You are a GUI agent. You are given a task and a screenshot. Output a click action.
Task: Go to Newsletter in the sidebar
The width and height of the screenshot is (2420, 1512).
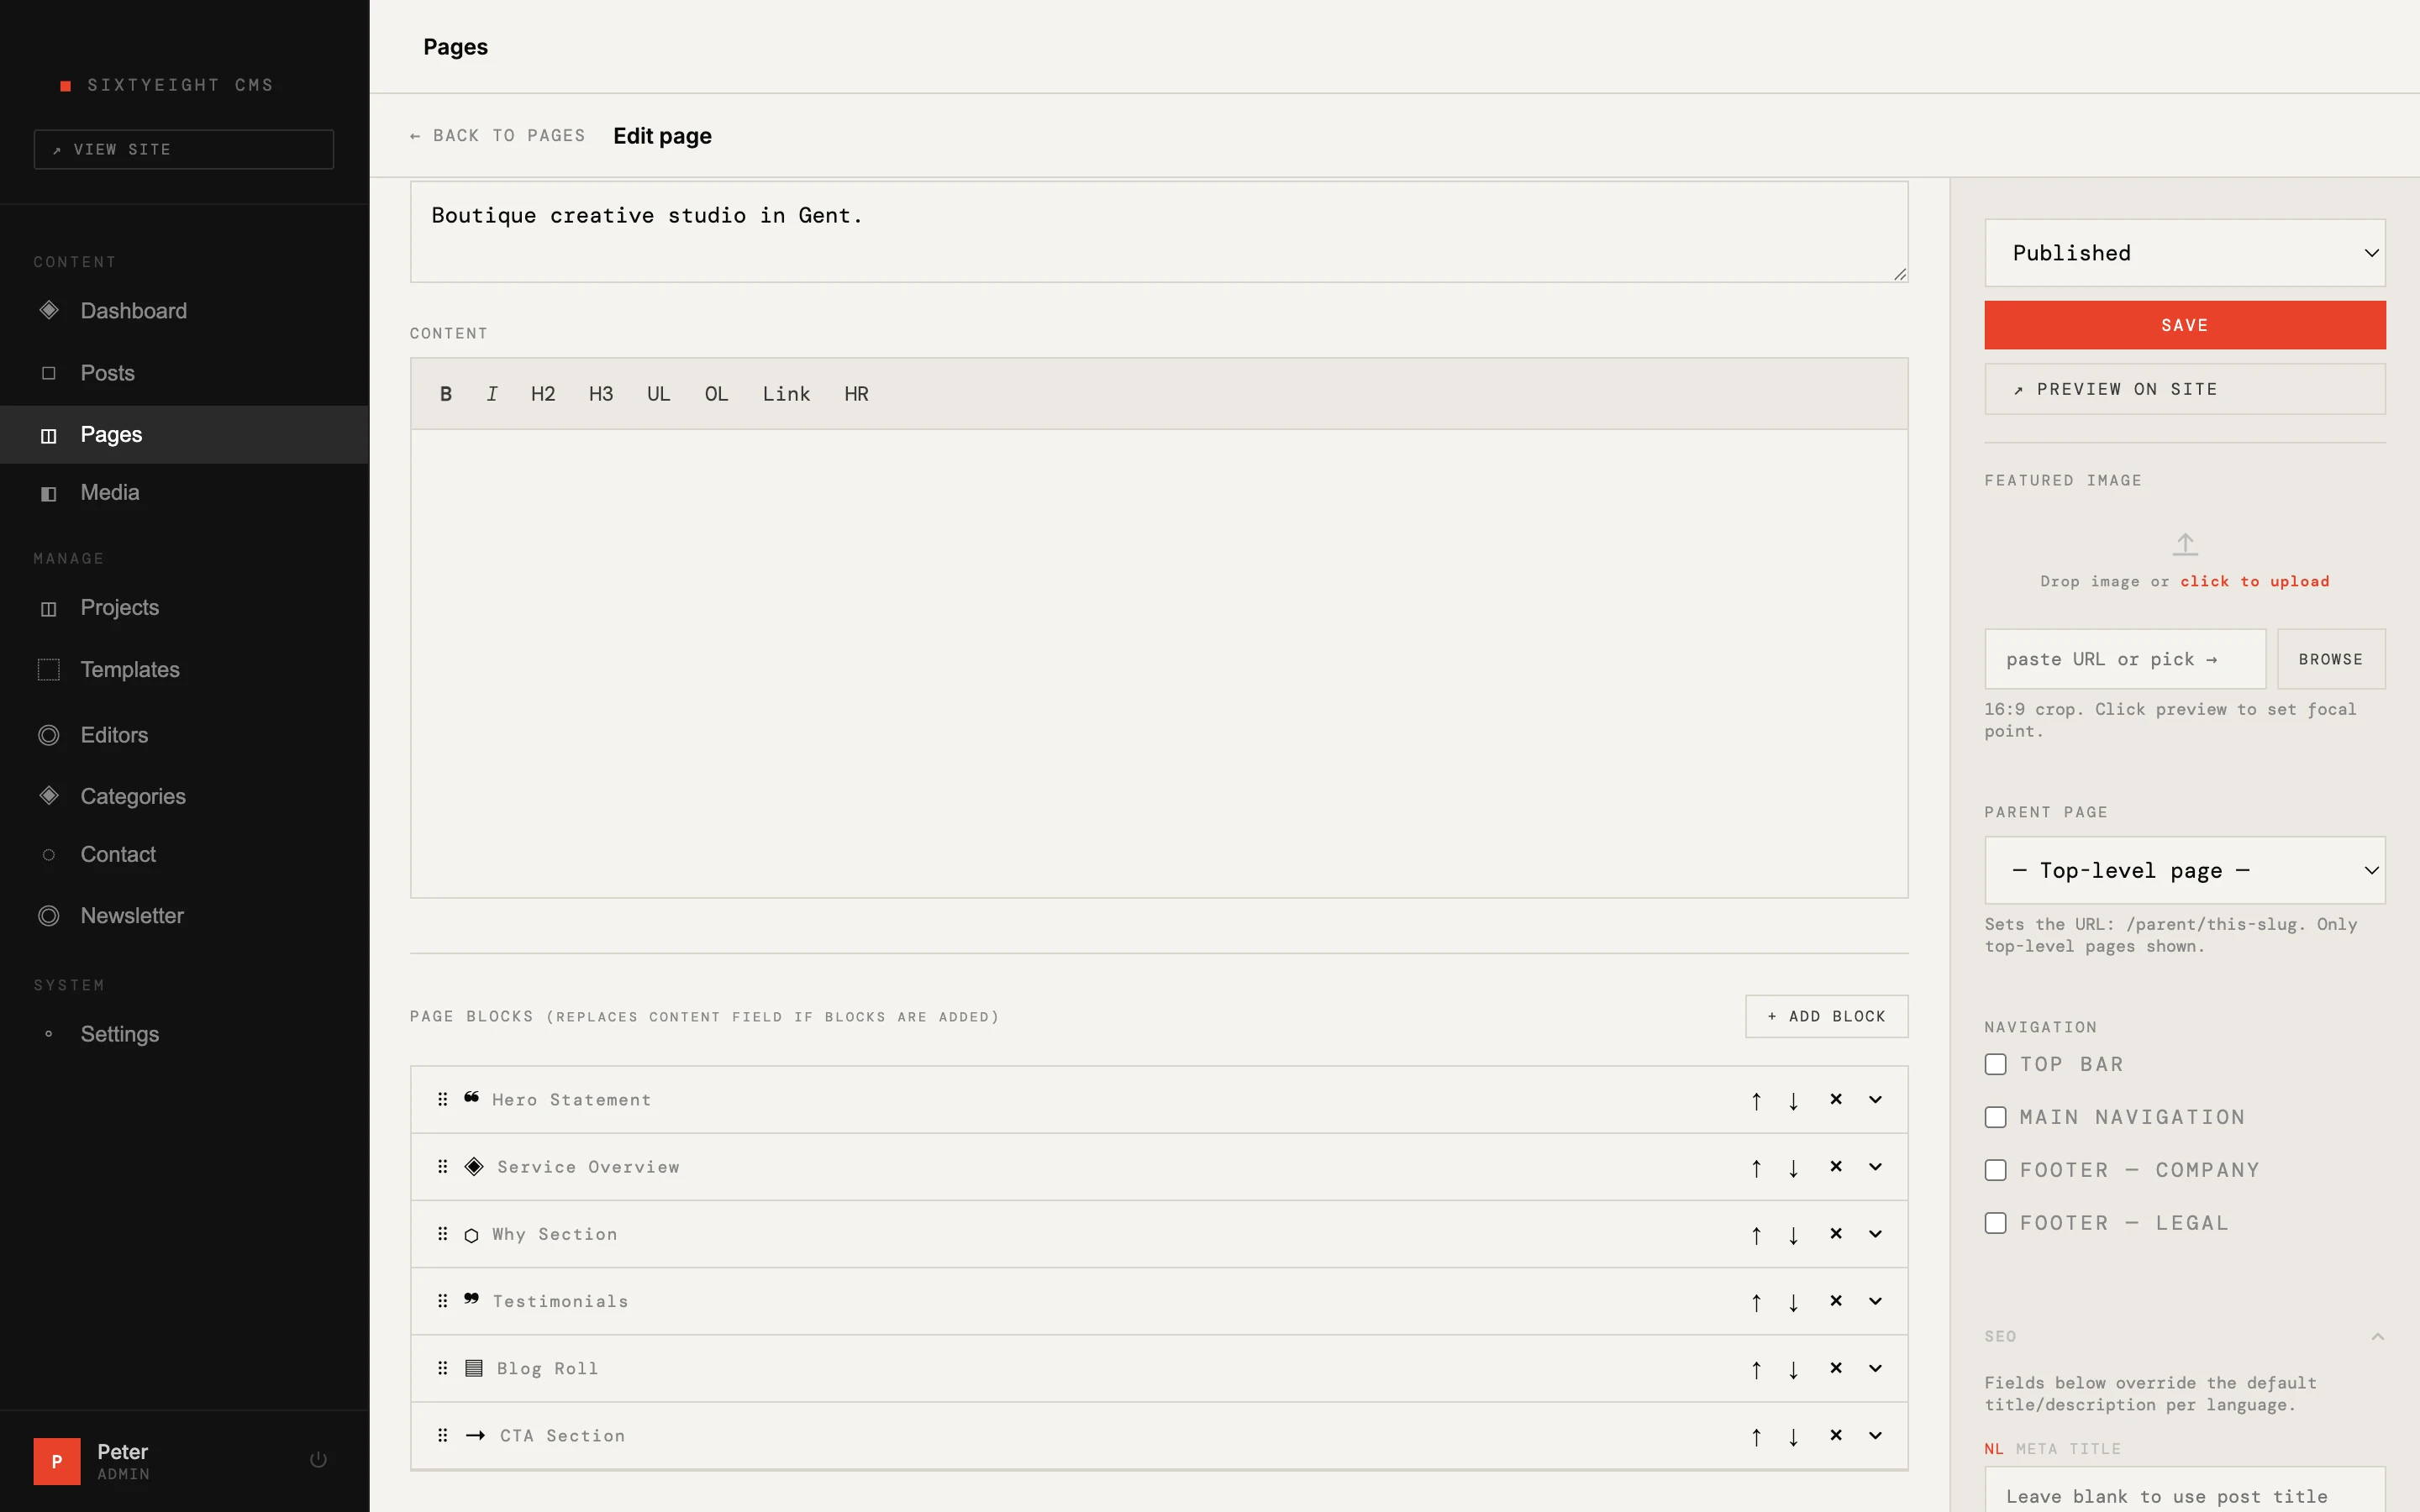[x=184, y=916]
